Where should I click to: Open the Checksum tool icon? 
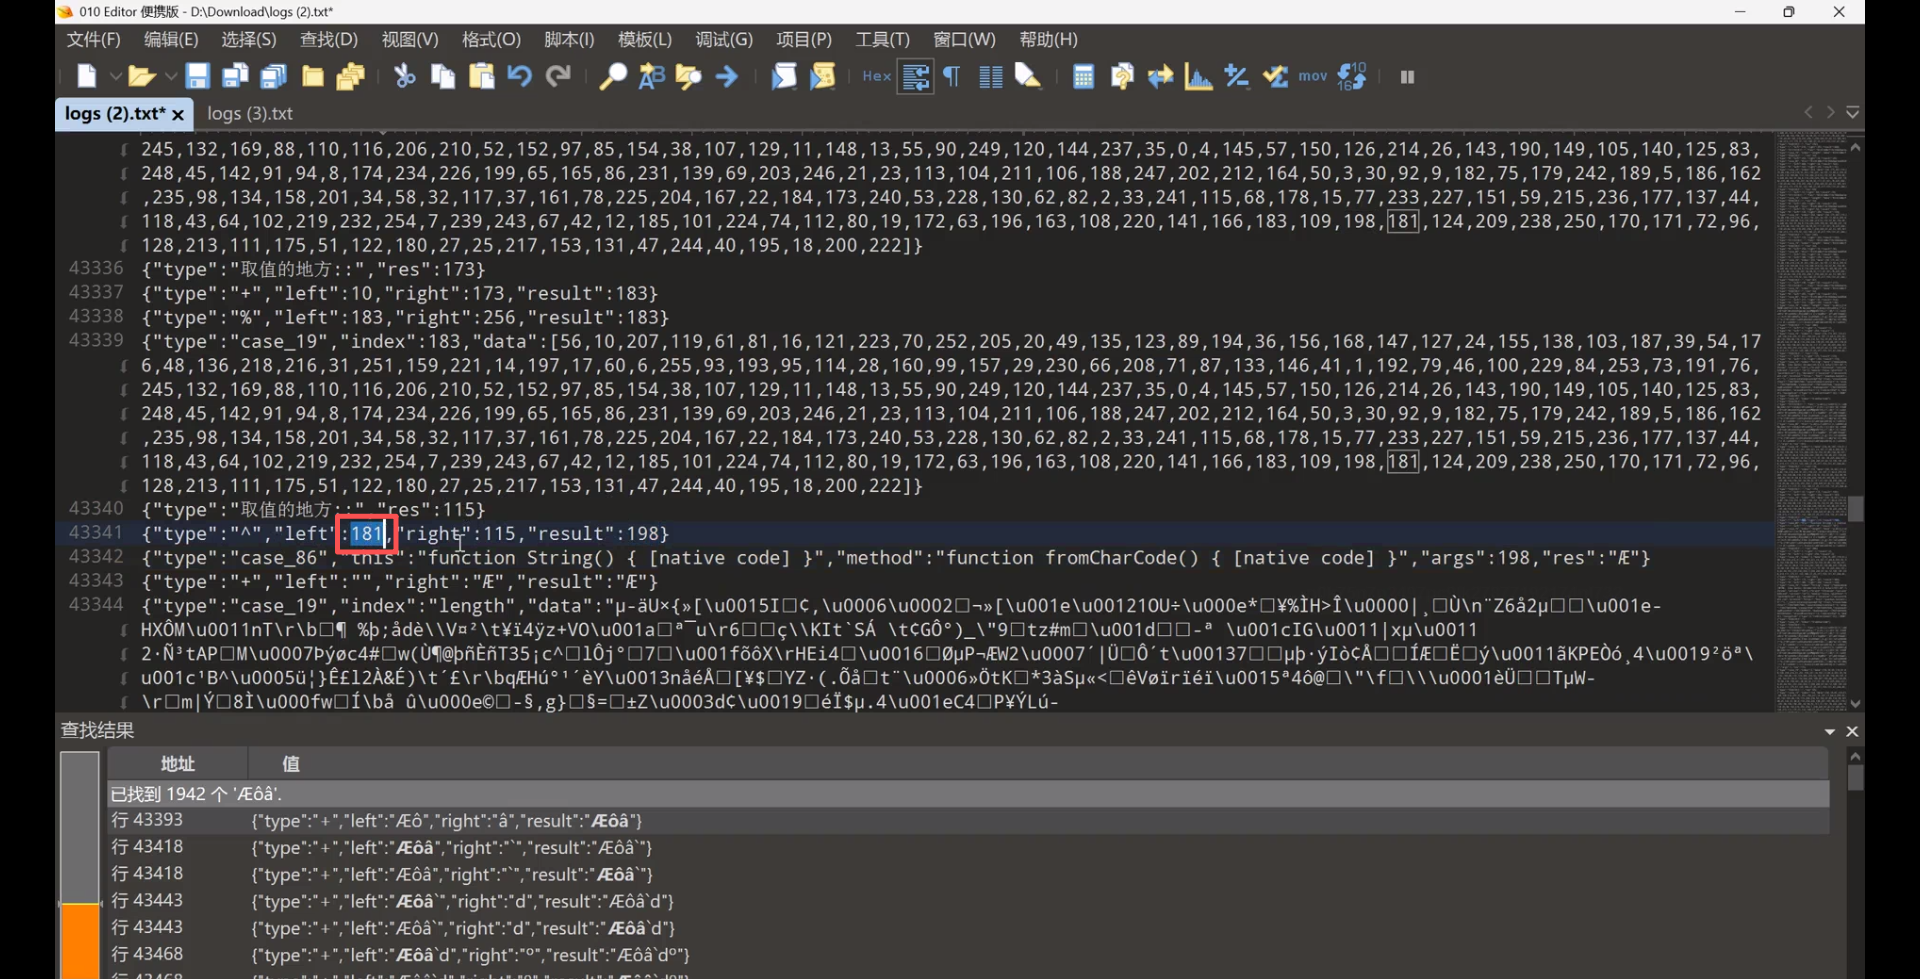coord(1275,76)
